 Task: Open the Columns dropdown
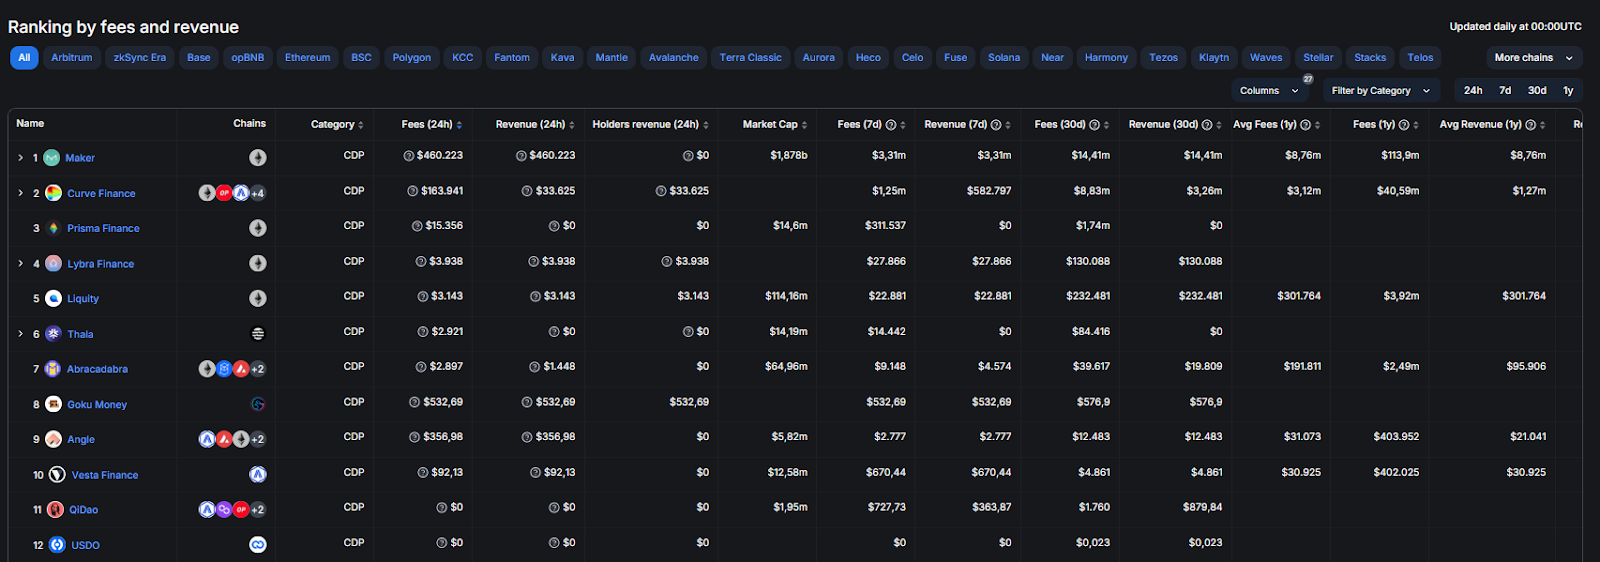point(1270,91)
